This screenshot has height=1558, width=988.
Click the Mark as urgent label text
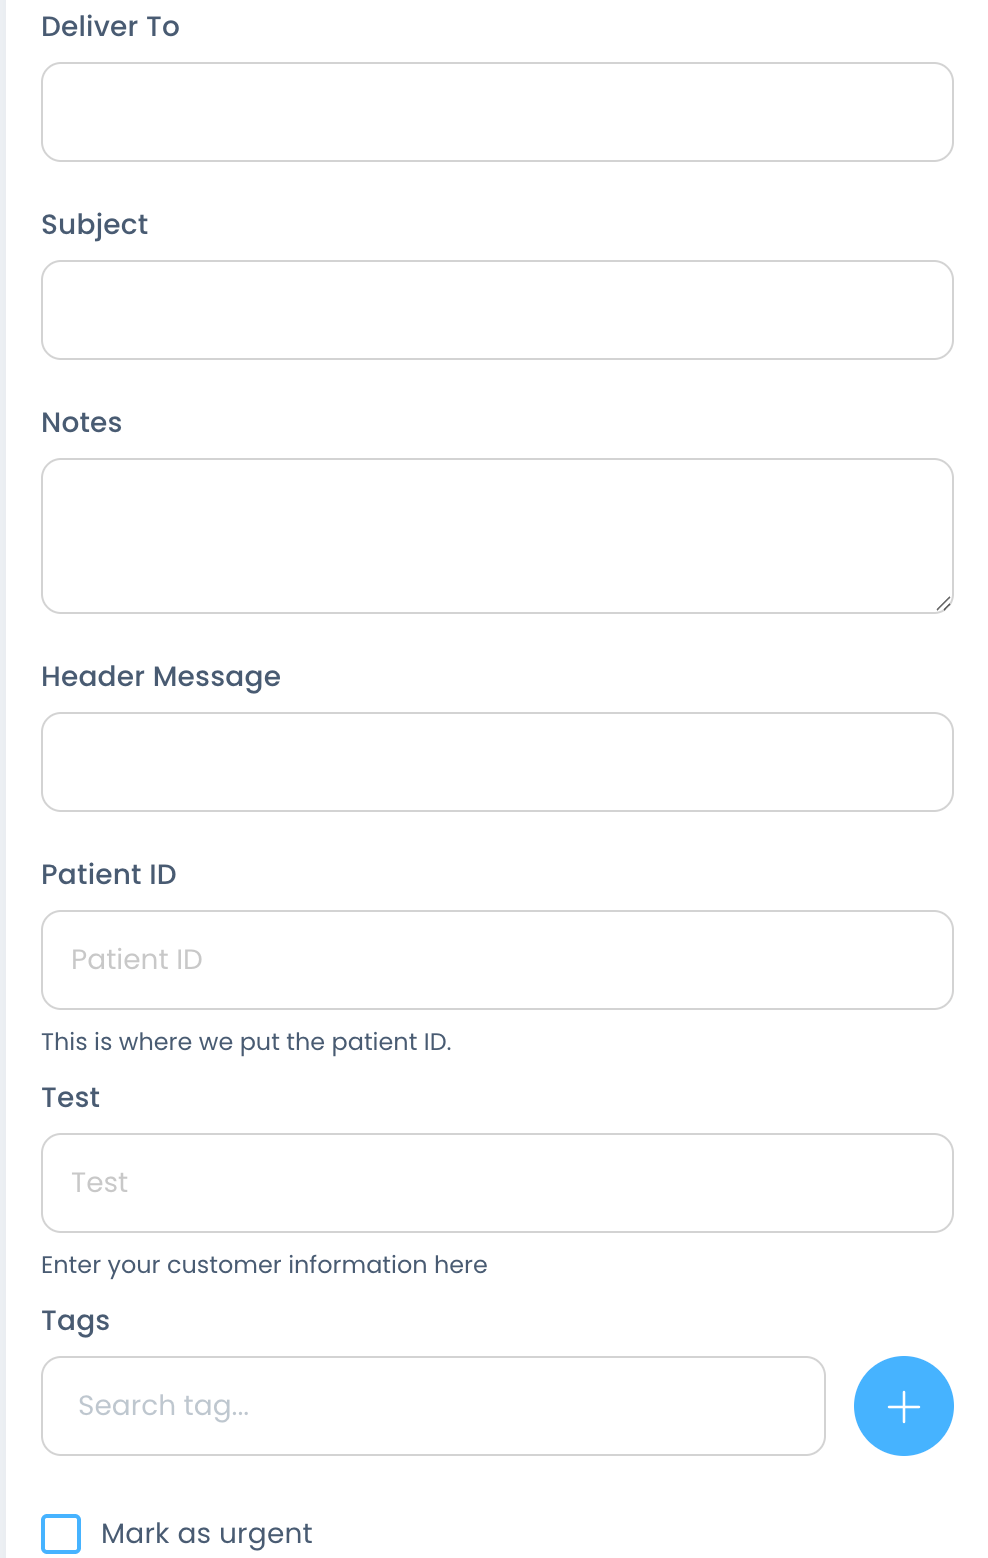[x=207, y=1534]
